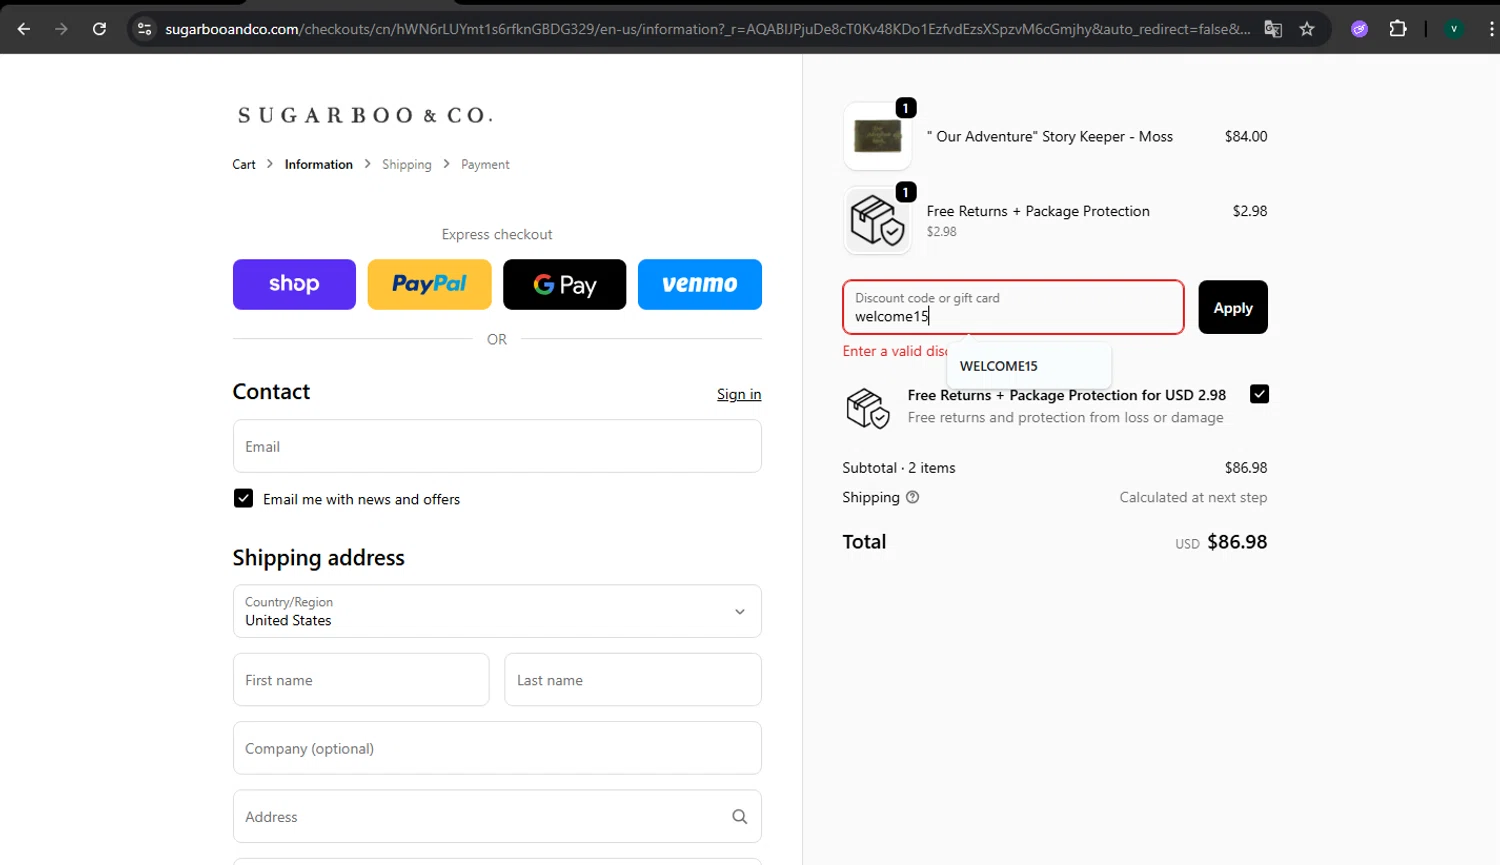This screenshot has width=1500, height=865.
Task: Focus the First name field
Action: [361, 680]
